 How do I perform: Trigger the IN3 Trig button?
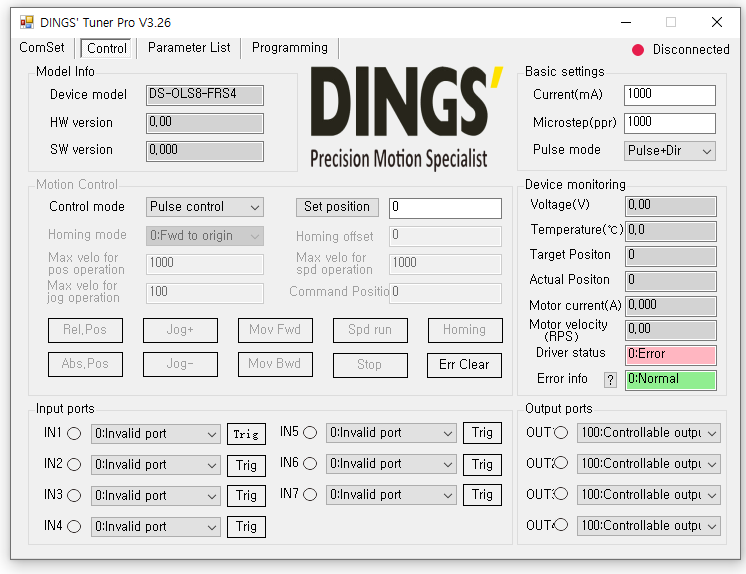tap(246, 496)
